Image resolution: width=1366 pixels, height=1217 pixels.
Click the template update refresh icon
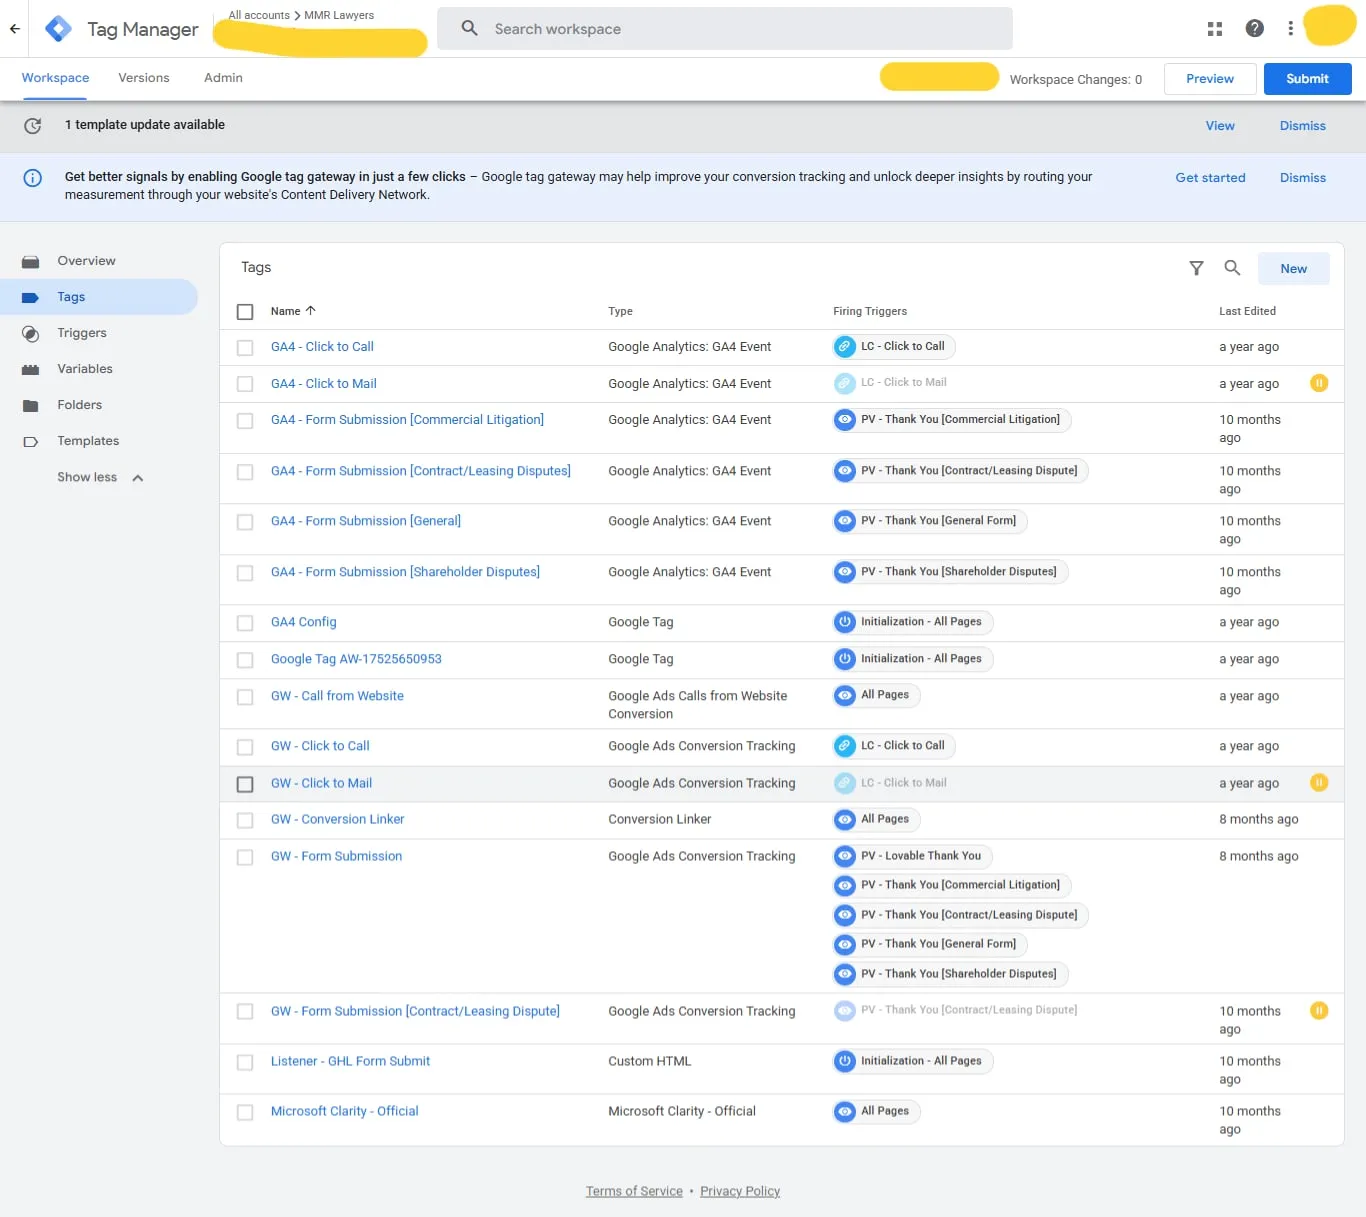pos(33,126)
